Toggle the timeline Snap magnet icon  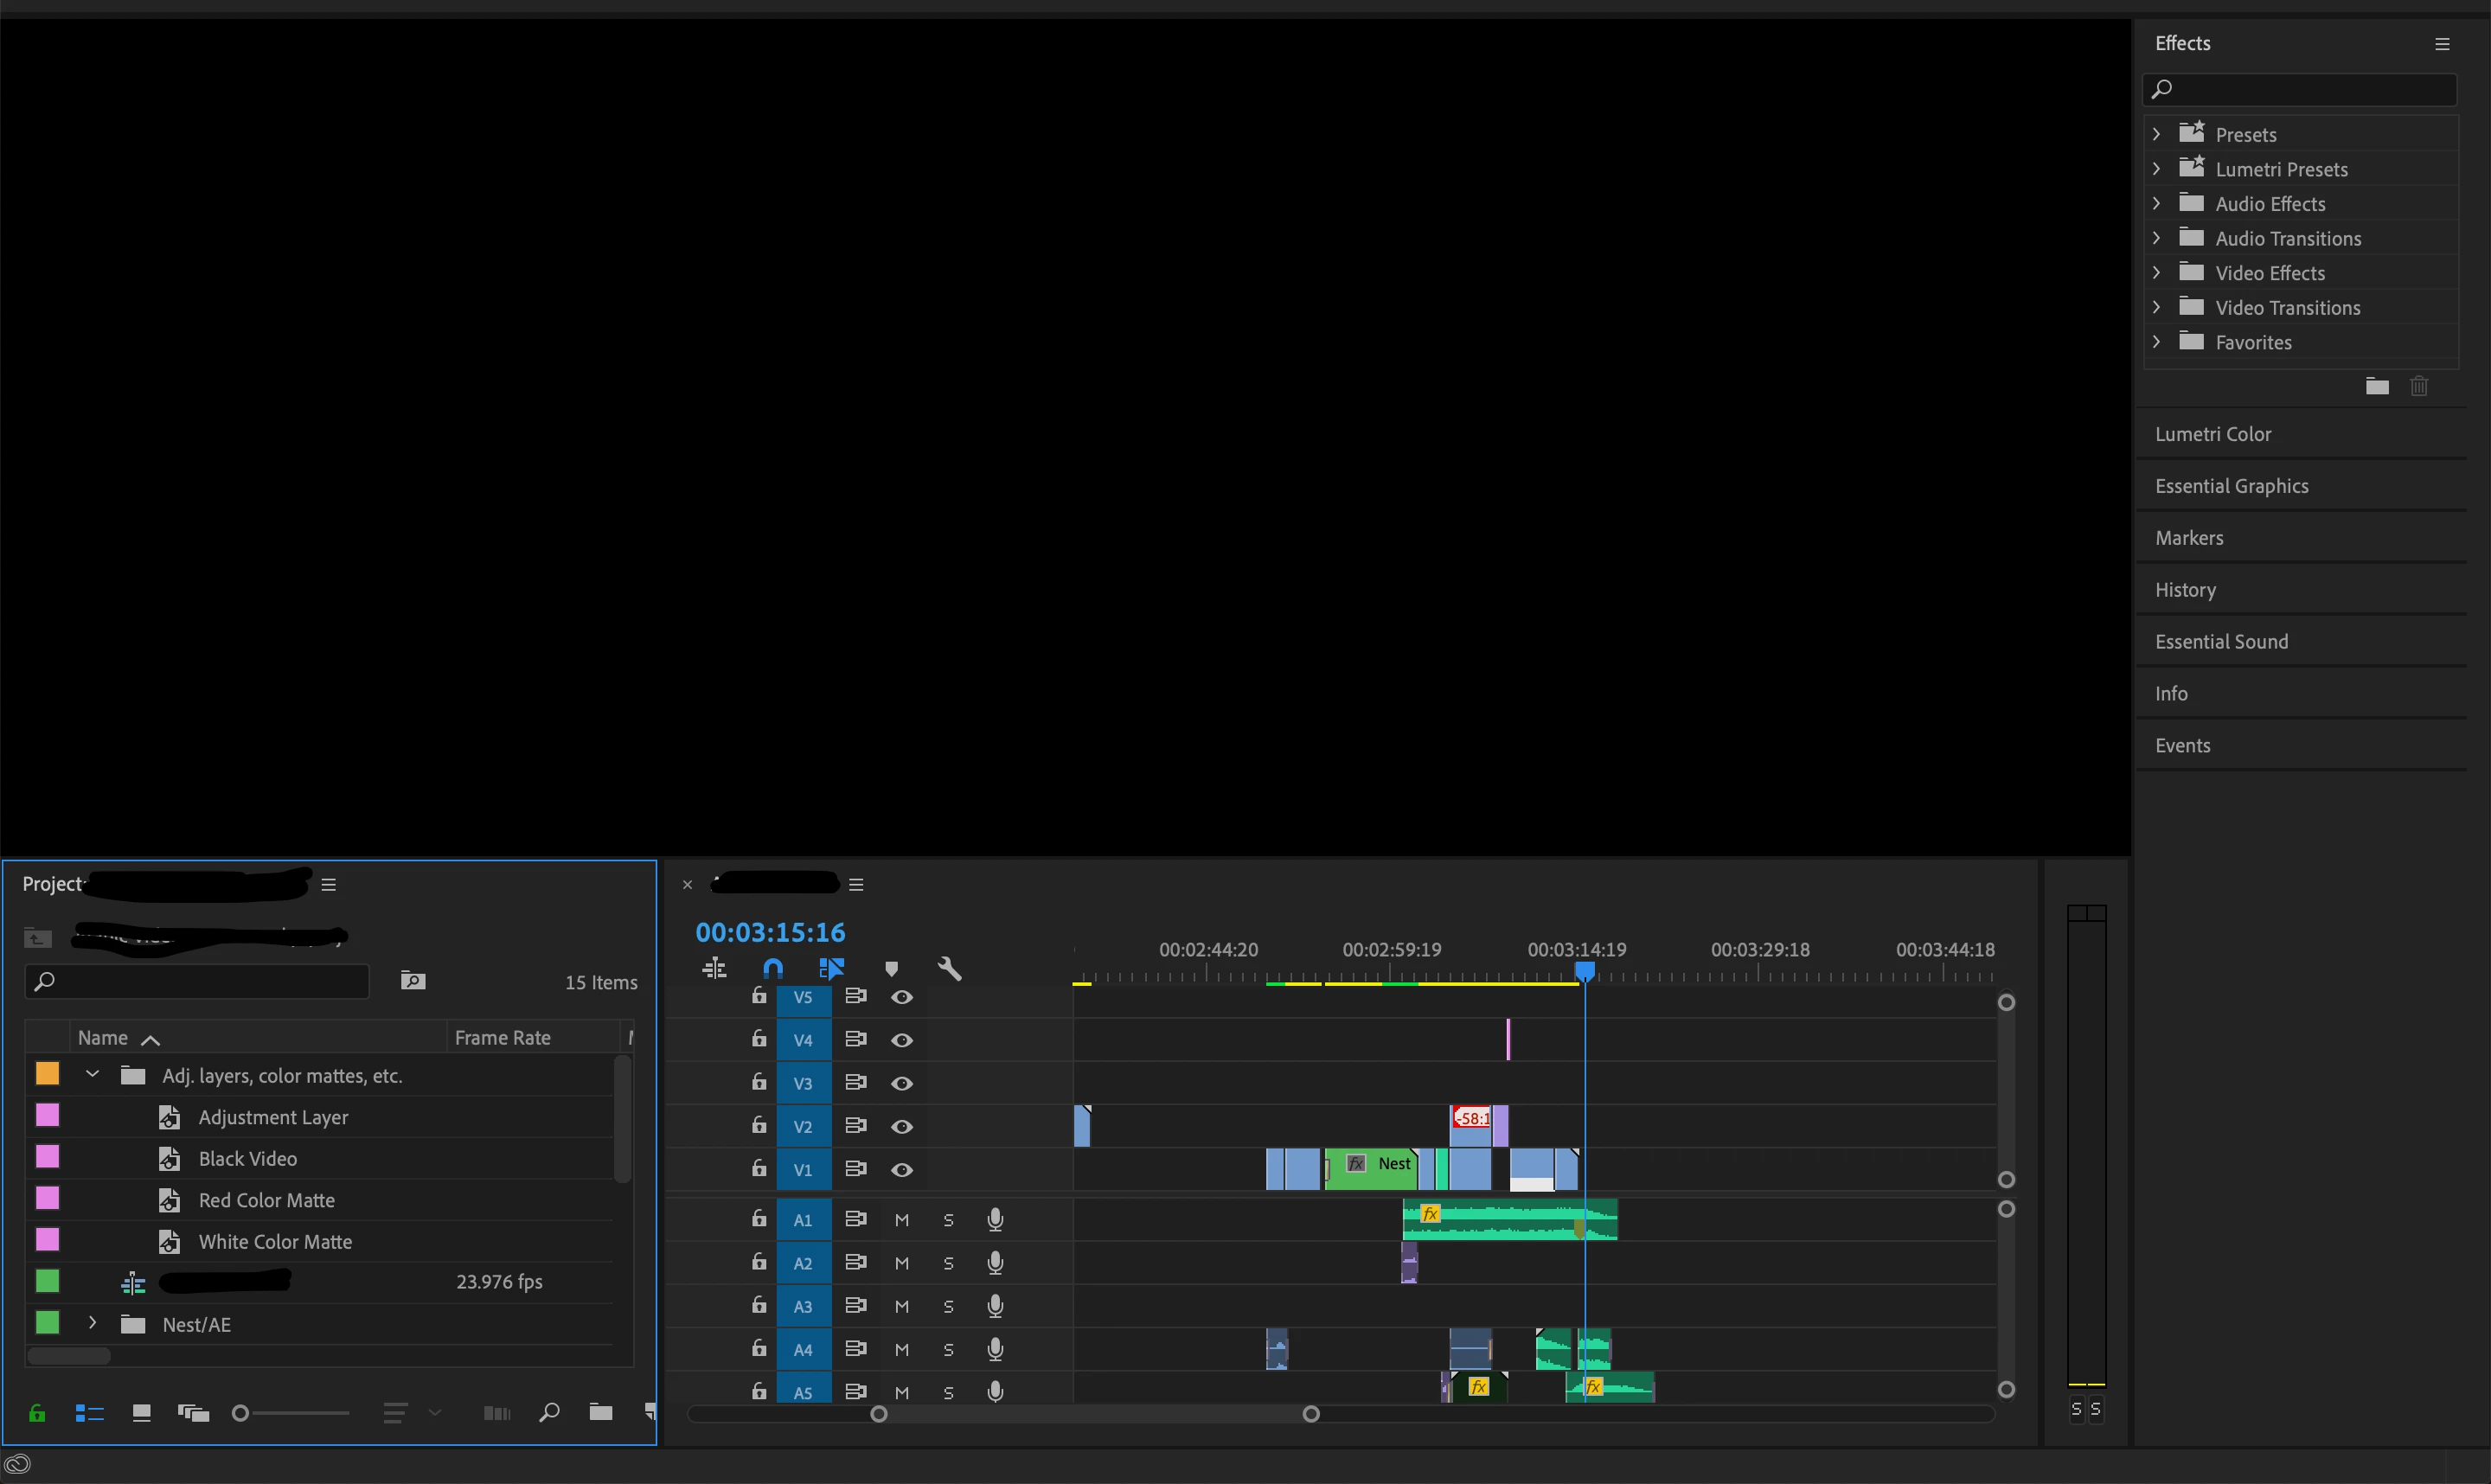[x=773, y=968]
